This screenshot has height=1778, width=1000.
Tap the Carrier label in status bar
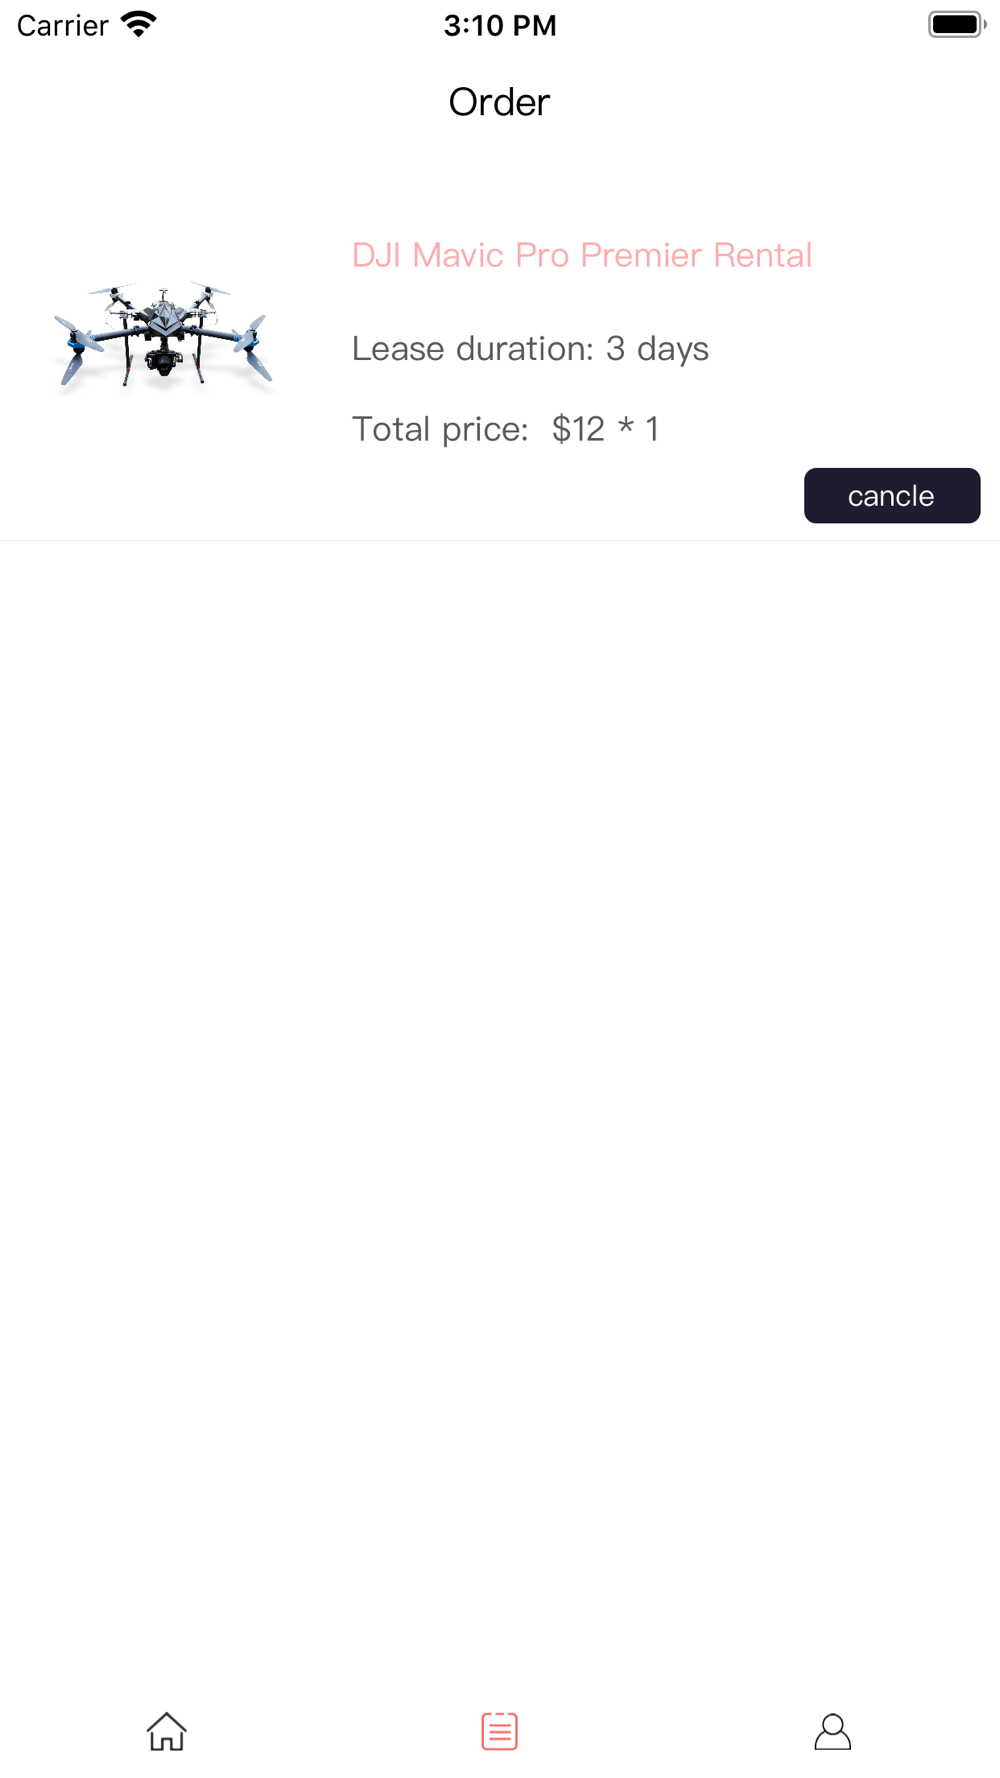(x=62, y=25)
